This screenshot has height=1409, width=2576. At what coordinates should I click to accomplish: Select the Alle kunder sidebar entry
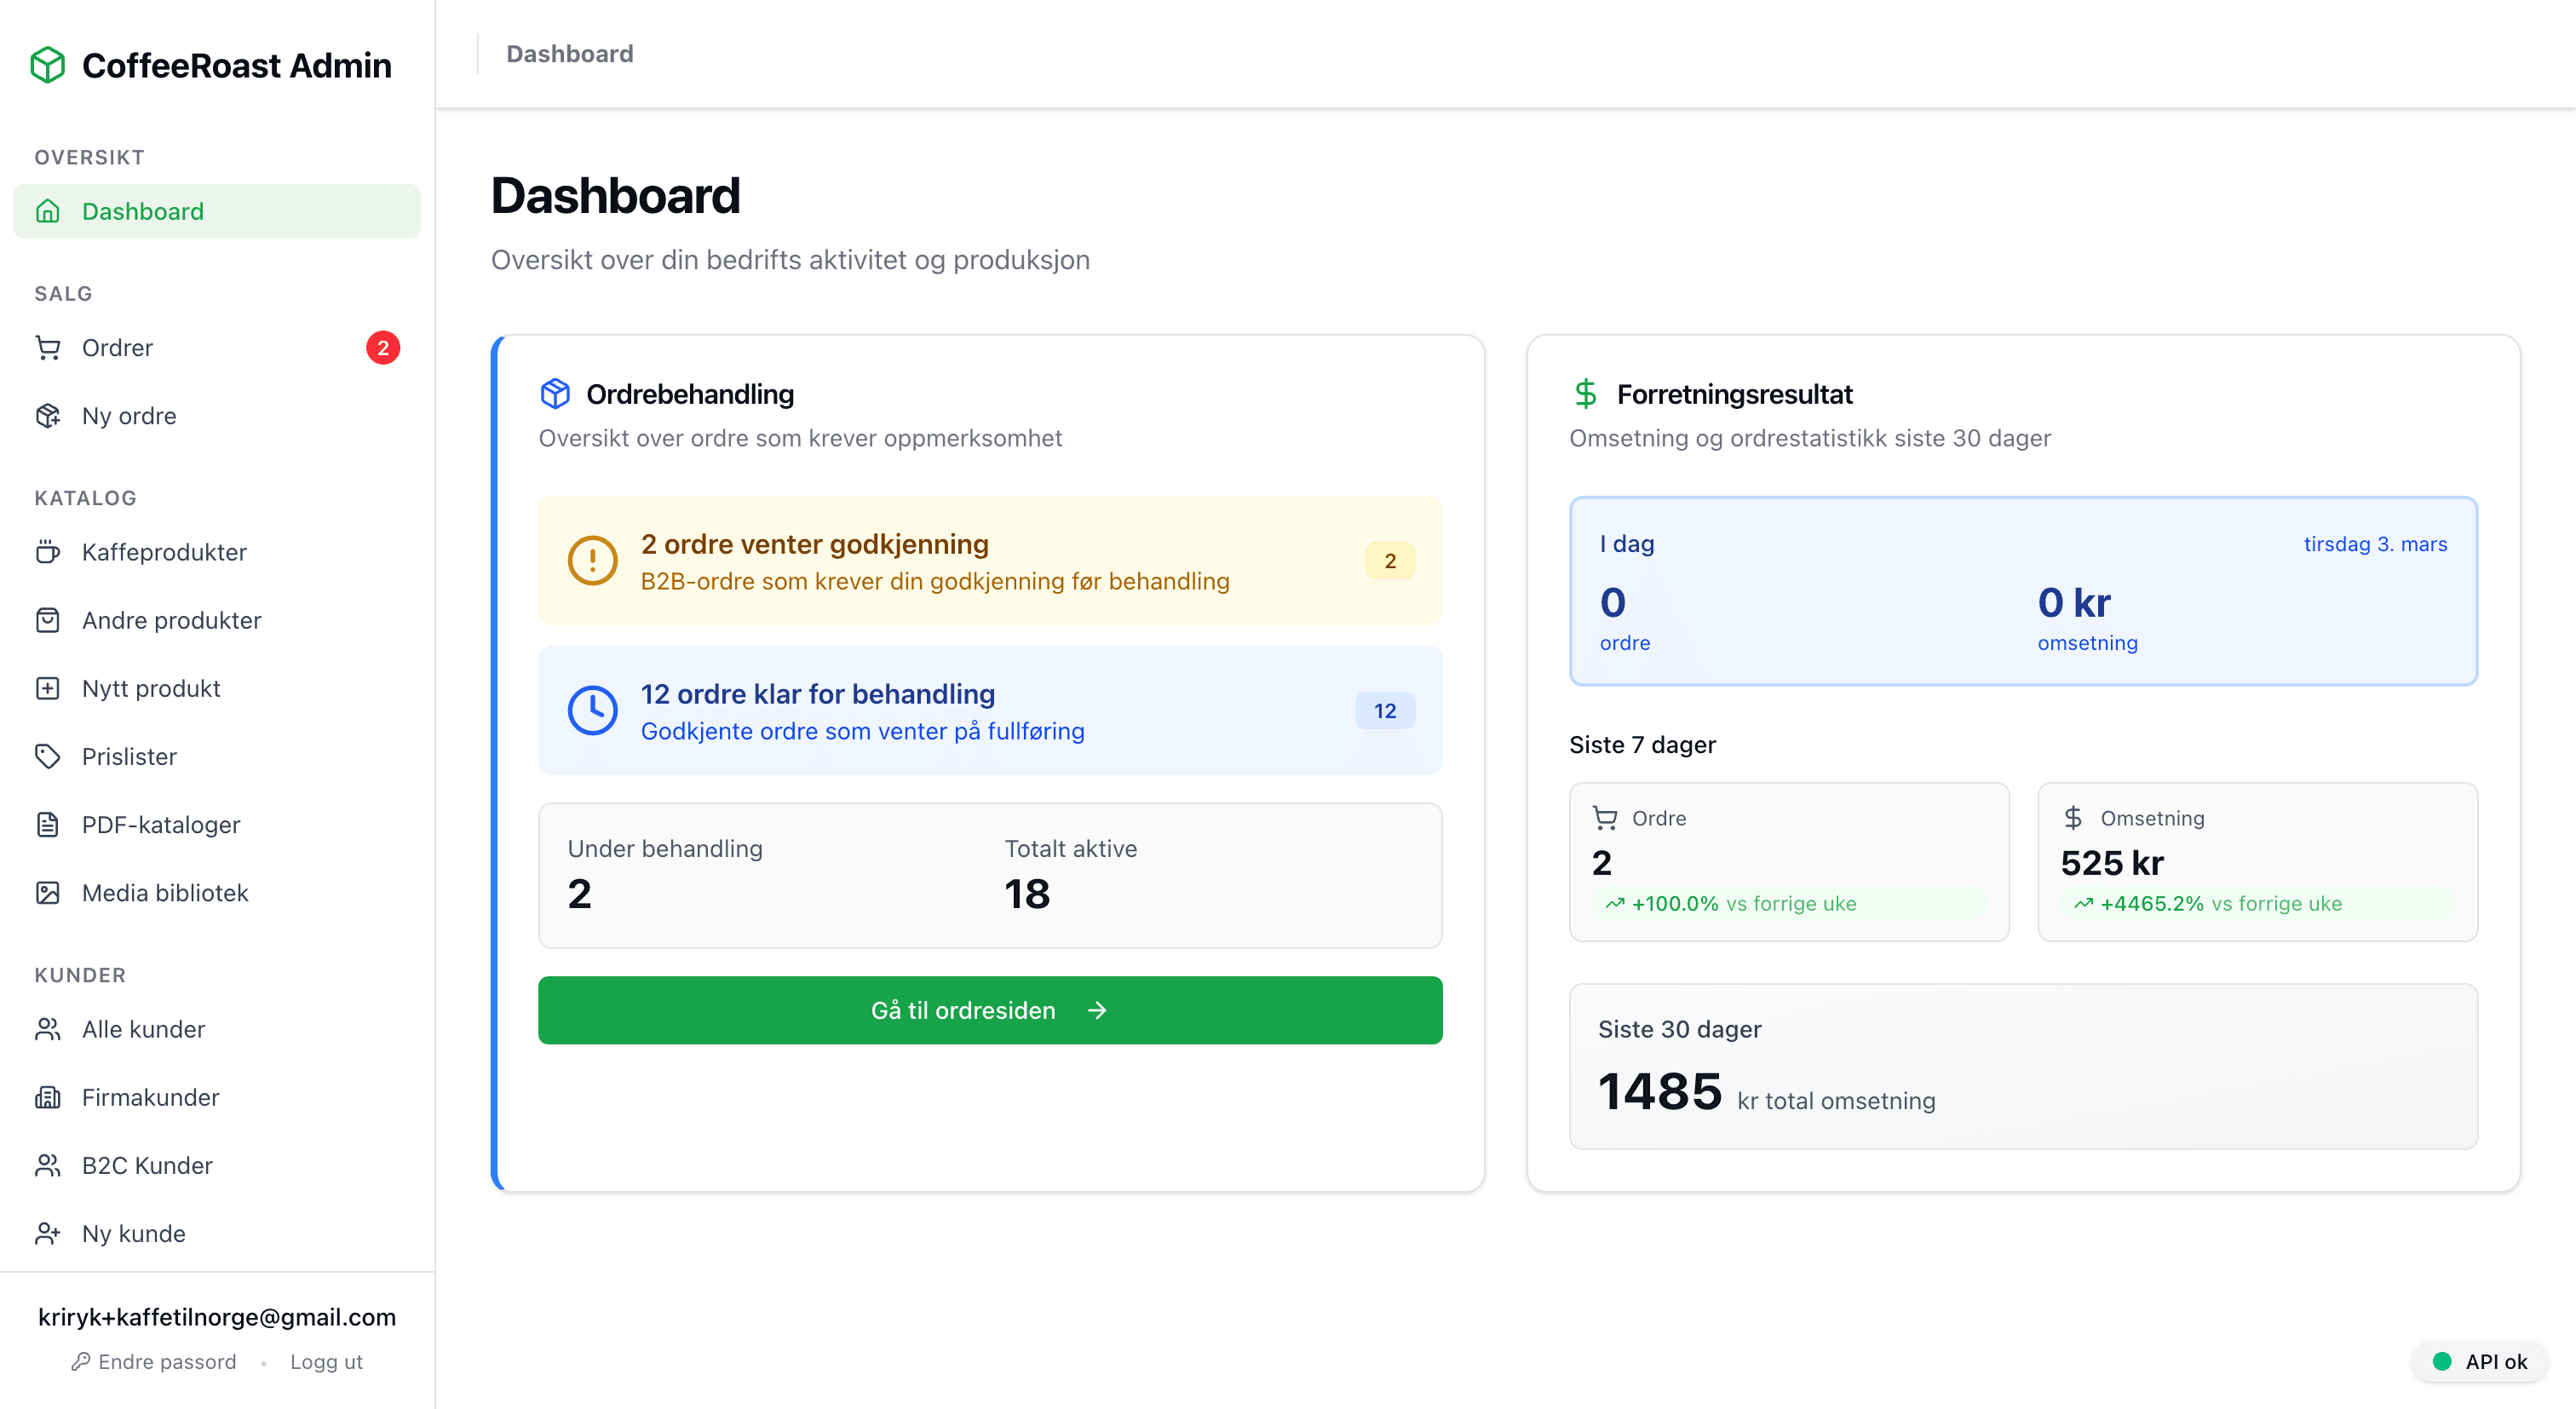tap(143, 1028)
